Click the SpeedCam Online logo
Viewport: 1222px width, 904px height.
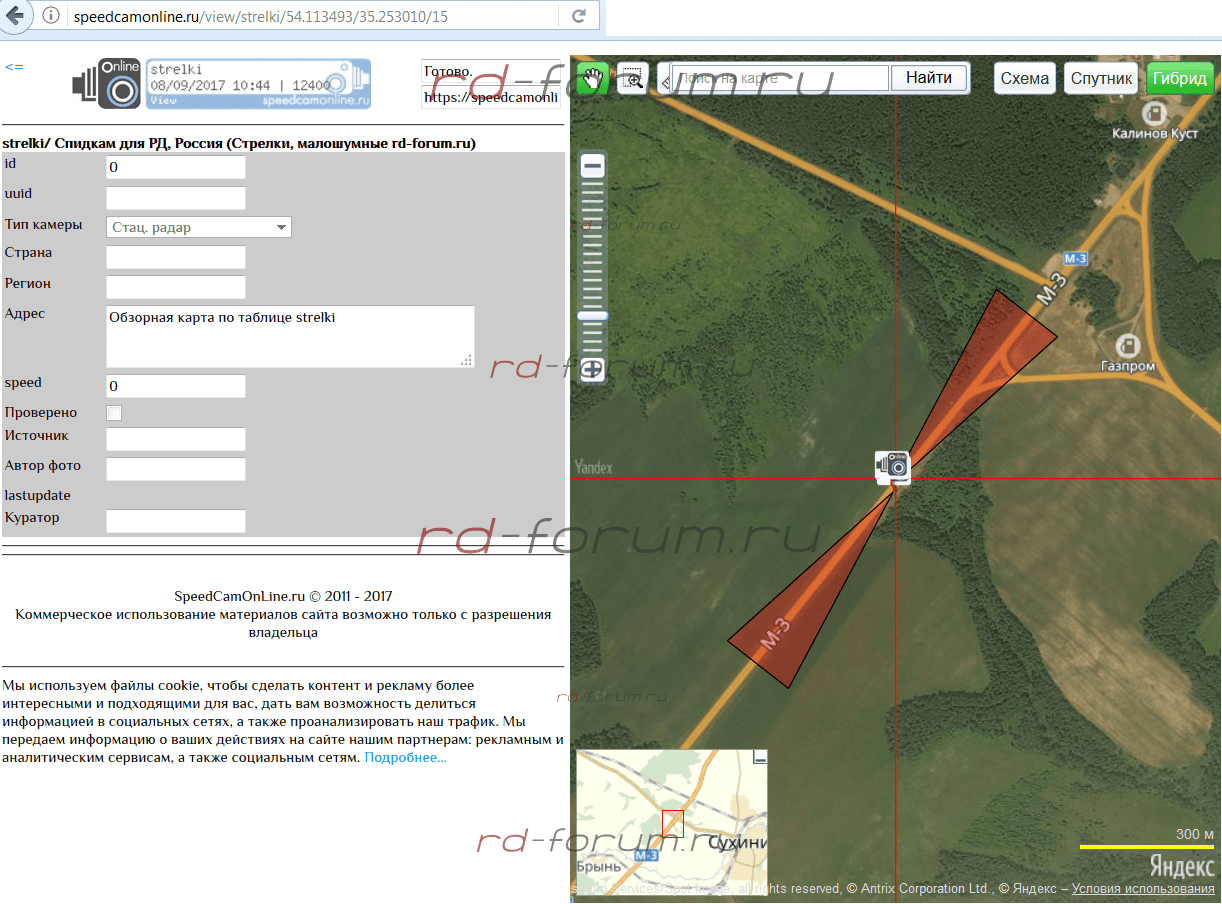tap(108, 85)
